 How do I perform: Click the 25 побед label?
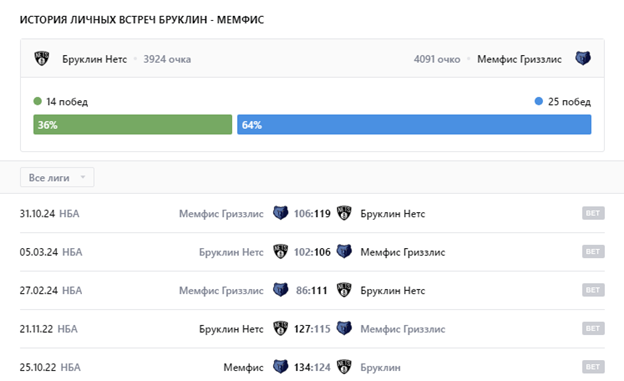[569, 102]
